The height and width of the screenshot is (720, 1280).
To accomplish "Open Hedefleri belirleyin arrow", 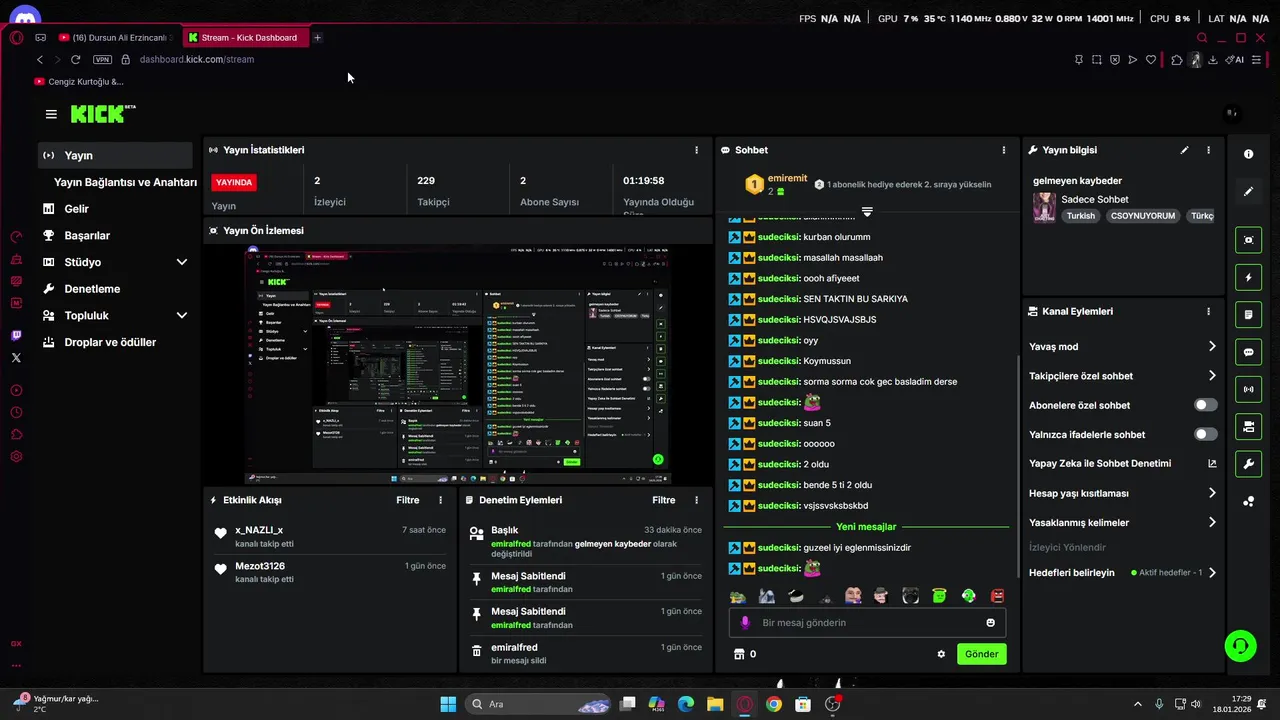I will click(x=1212, y=573).
